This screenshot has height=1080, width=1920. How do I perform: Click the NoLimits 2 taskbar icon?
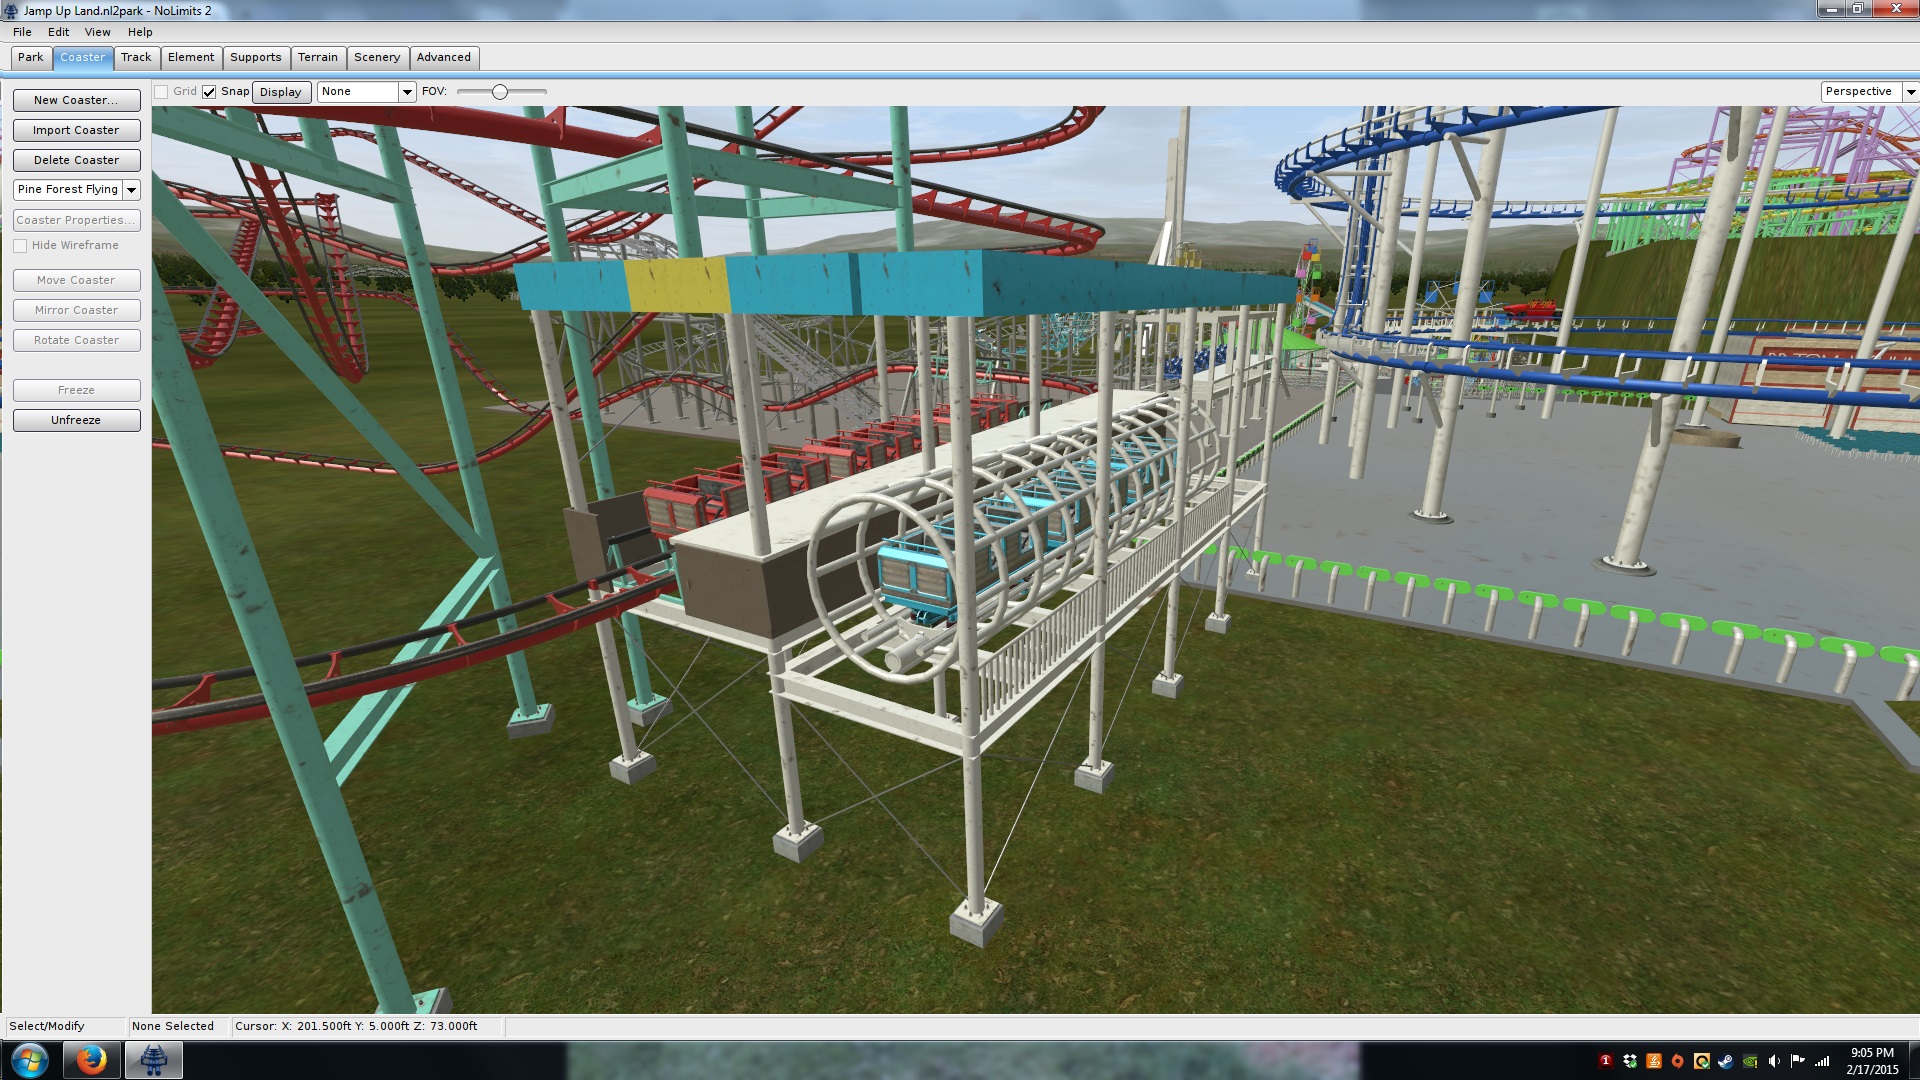click(x=153, y=1059)
